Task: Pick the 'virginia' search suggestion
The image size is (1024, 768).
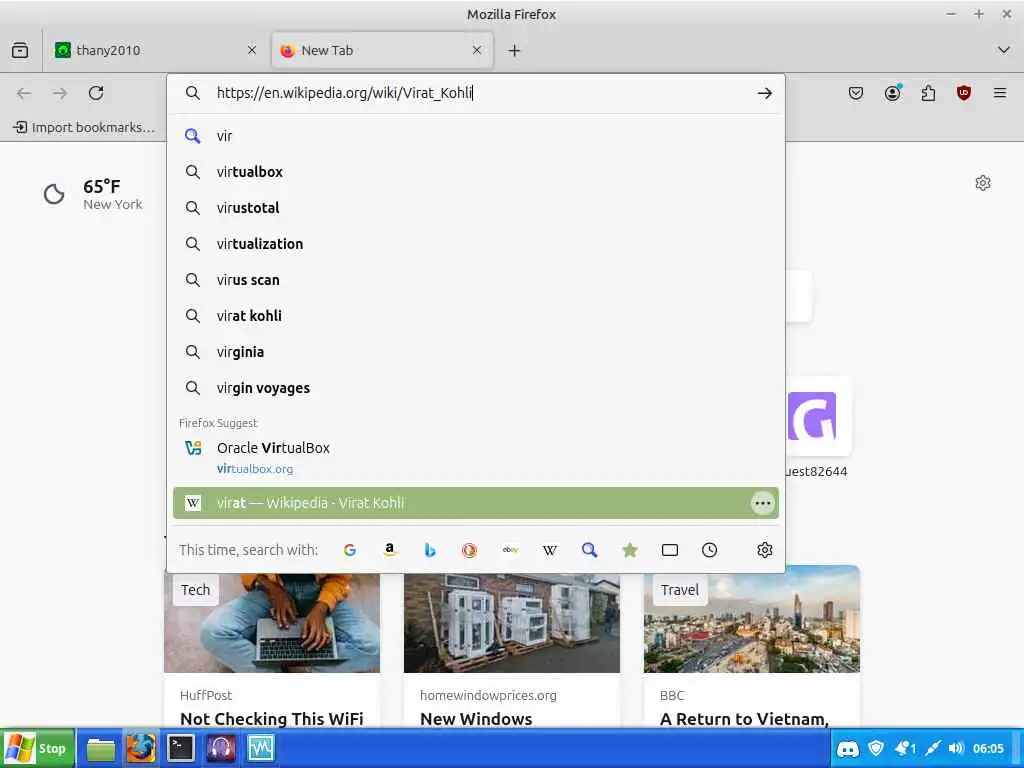Action: tap(476, 352)
